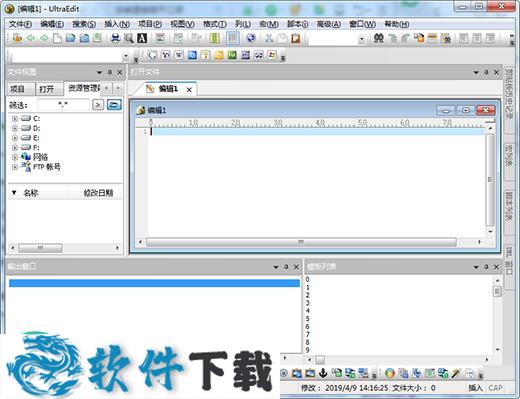The width and height of the screenshot is (520, 399).
Task: Switch to the 项目 tab
Action: 21,89
